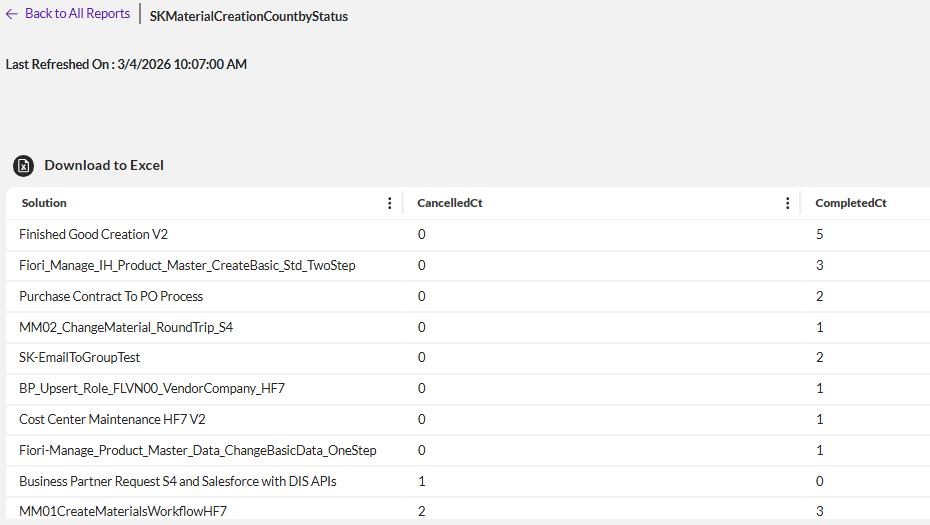The width and height of the screenshot is (930, 525).
Task: Click BP_Upsert_Role_FLVN00_VendorCompany_HF7 cell
Action: (x=152, y=388)
